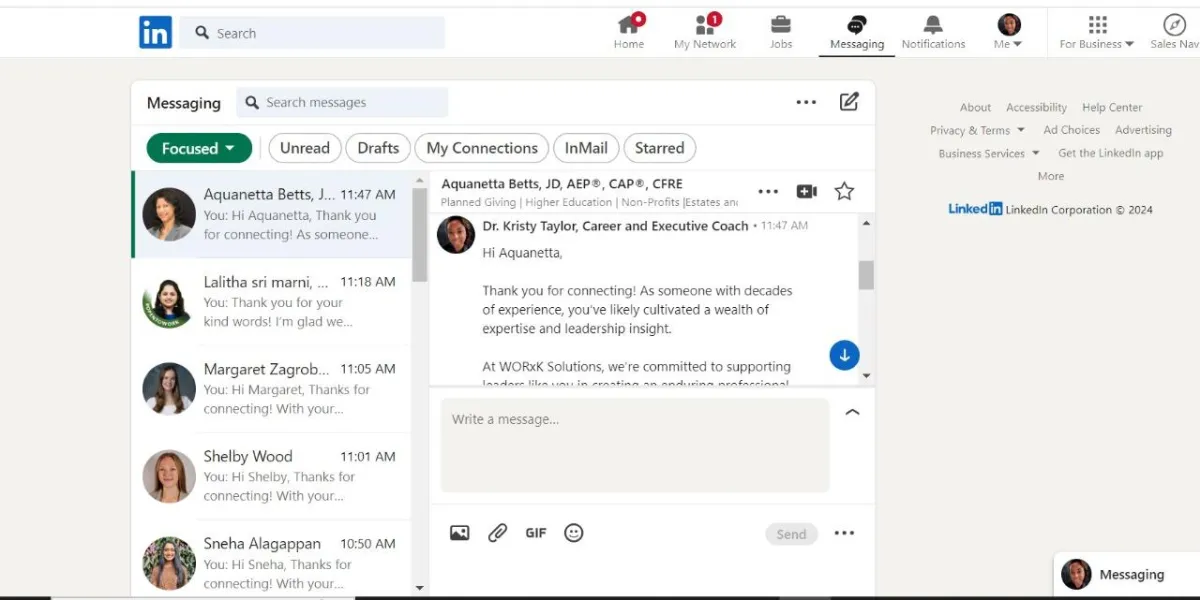This screenshot has width=1200, height=600.
Task: Click message thread scroll up arrow
Action: [x=866, y=223]
